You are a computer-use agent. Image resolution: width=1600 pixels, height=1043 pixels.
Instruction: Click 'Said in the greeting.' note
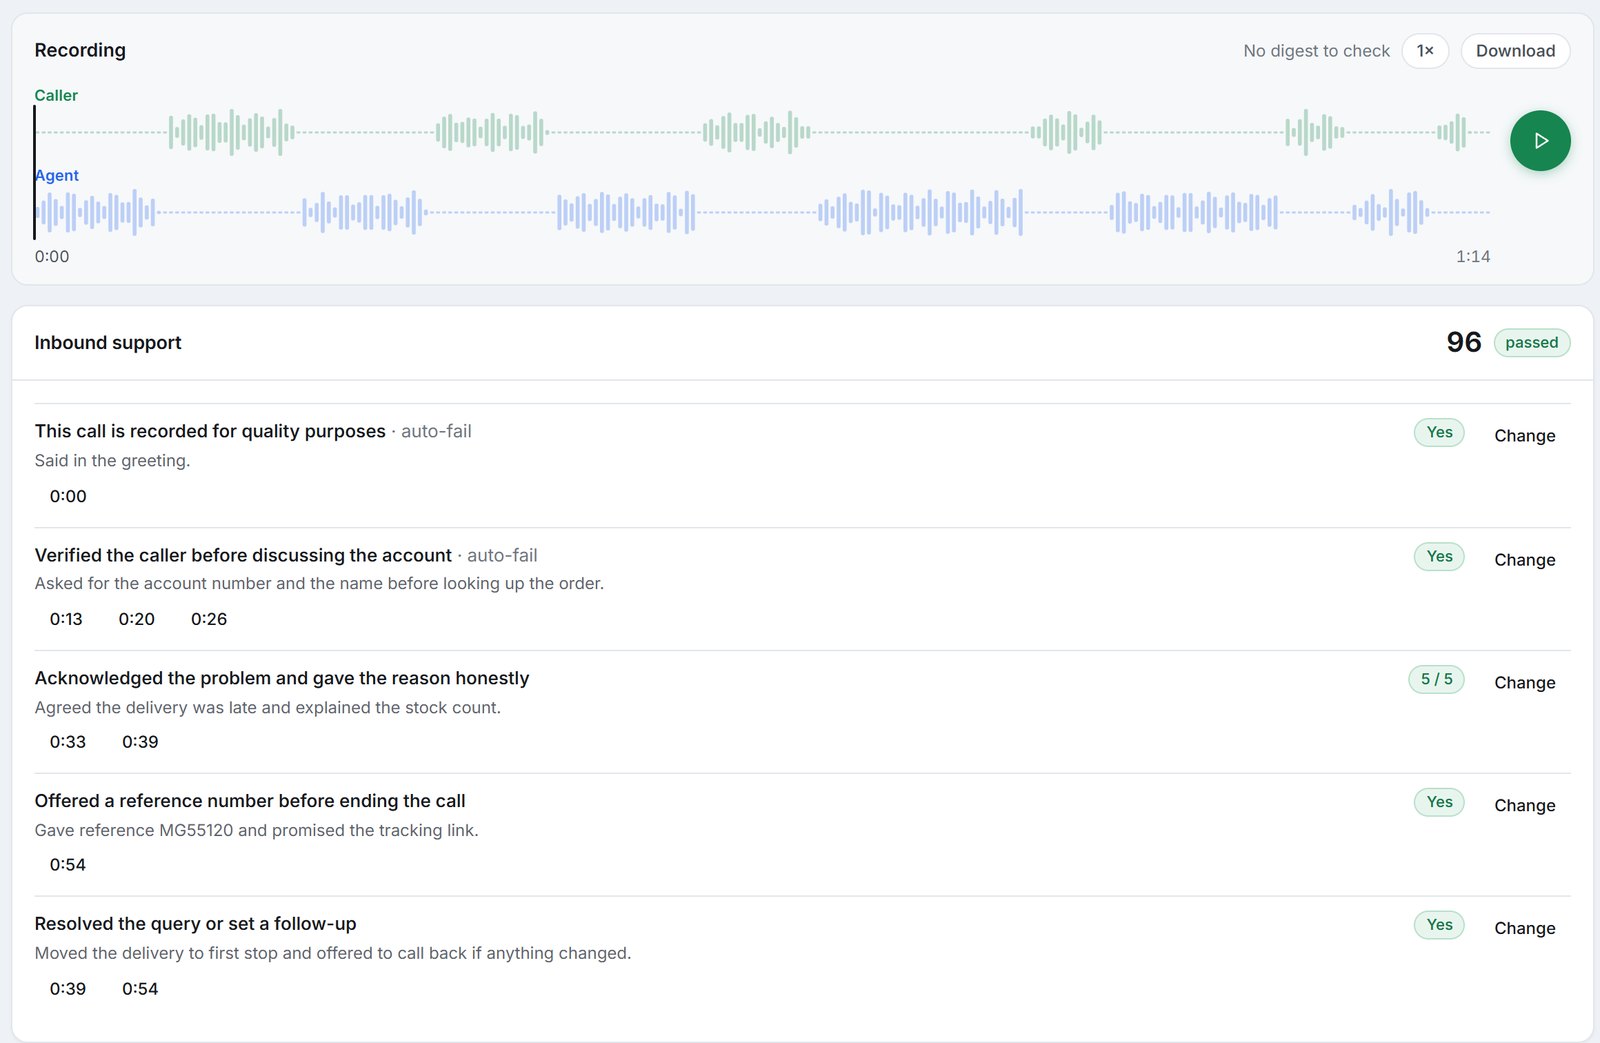(112, 461)
